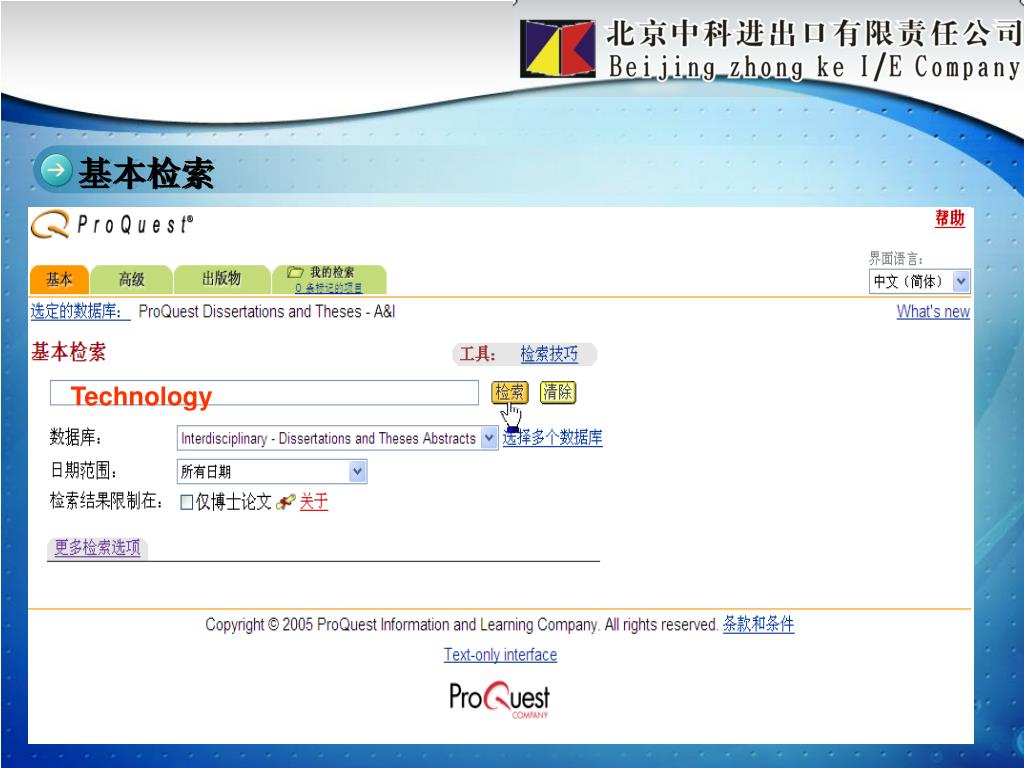Open the Text-only interface link

[500, 654]
